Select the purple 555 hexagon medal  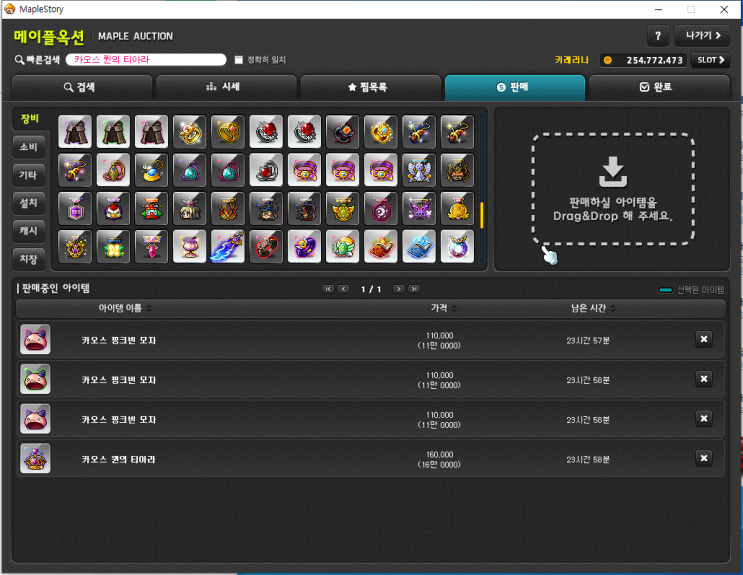pos(75,208)
